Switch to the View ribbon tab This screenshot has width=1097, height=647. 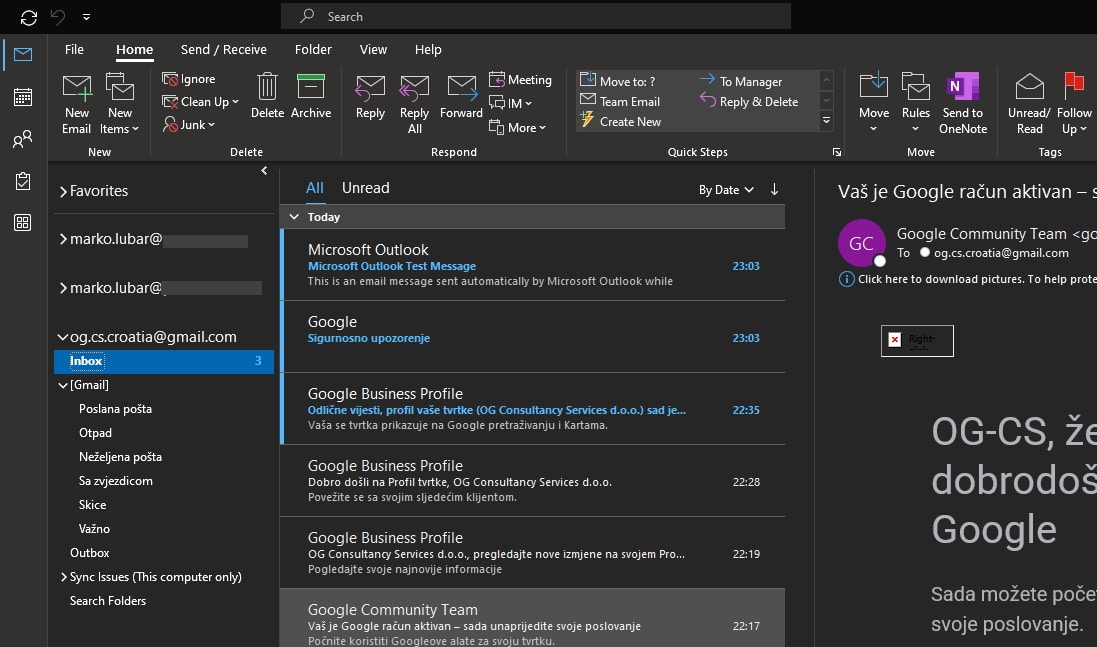(x=373, y=49)
